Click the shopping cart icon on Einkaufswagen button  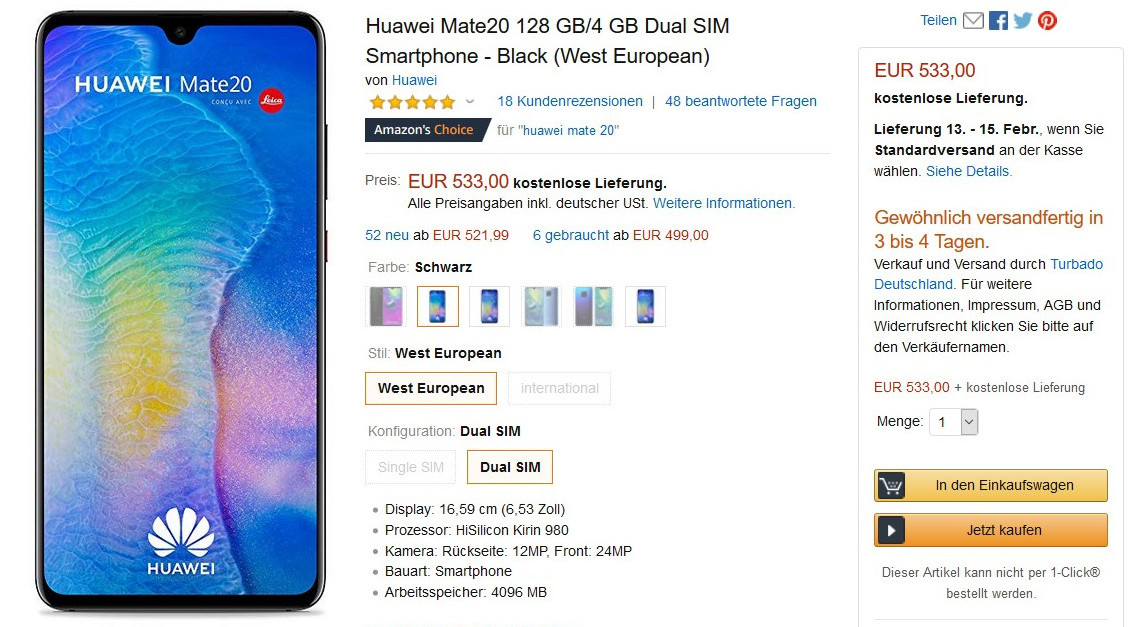pyautogui.click(x=891, y=486)
